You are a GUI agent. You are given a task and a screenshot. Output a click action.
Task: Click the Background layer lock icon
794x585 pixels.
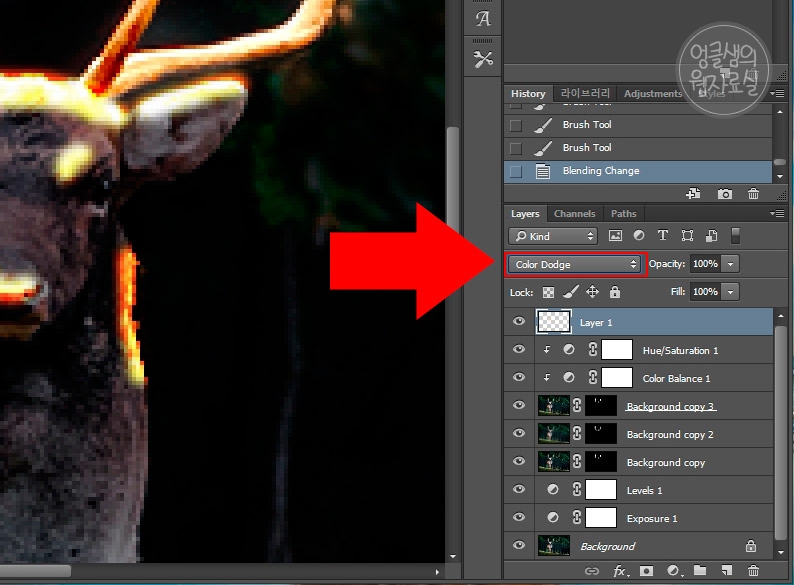click(750, 546)
